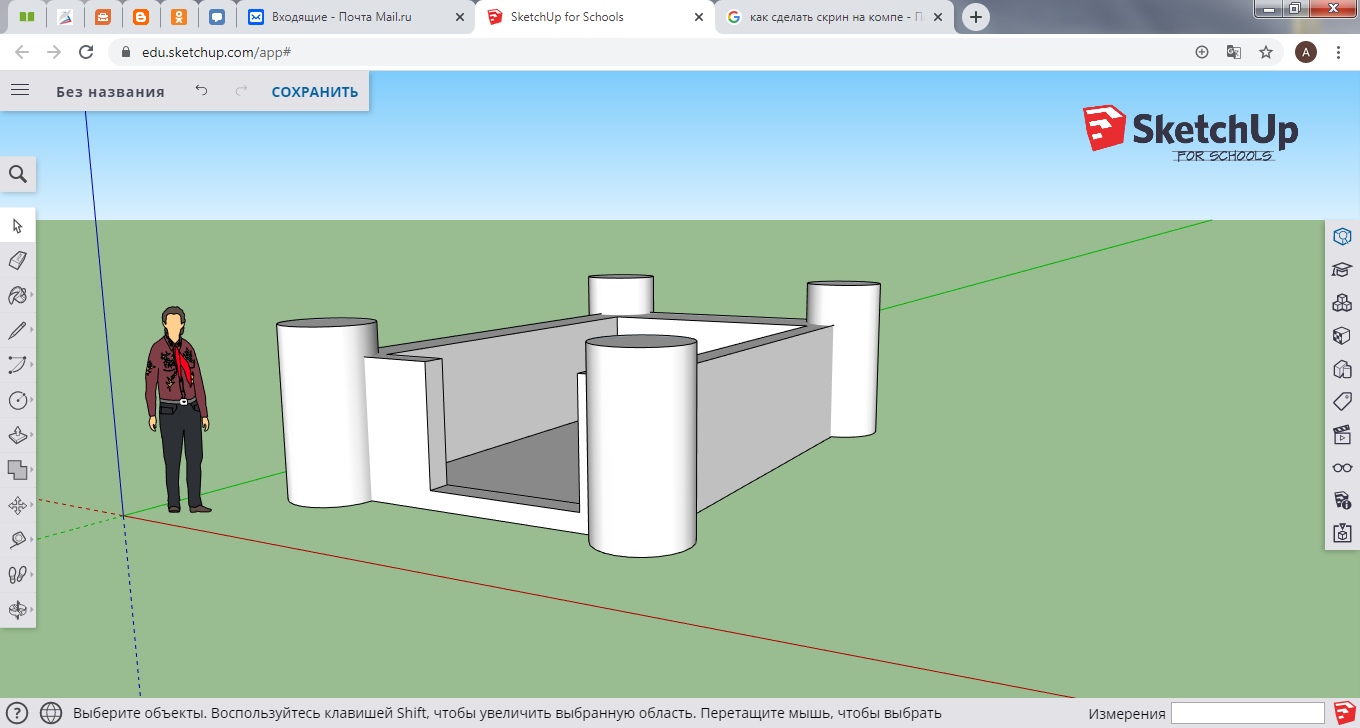Open the Instructor panel
This screenshot has height=728, width=1360.
pos(1342,270)
